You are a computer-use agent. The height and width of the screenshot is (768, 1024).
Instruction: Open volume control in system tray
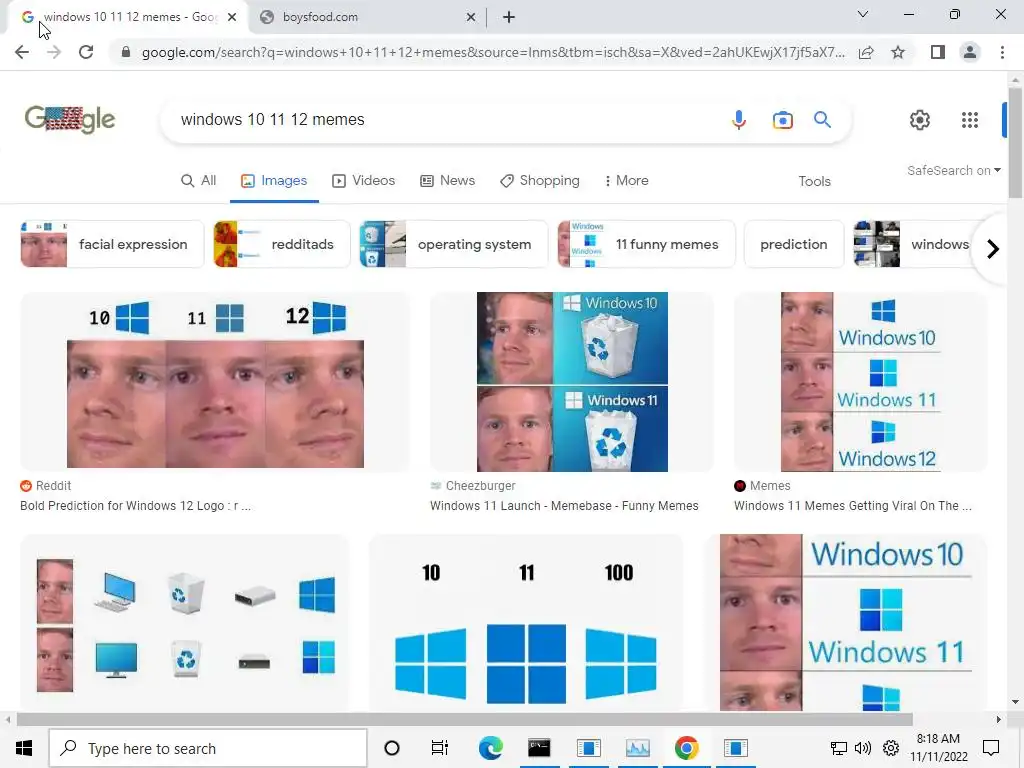863,748
